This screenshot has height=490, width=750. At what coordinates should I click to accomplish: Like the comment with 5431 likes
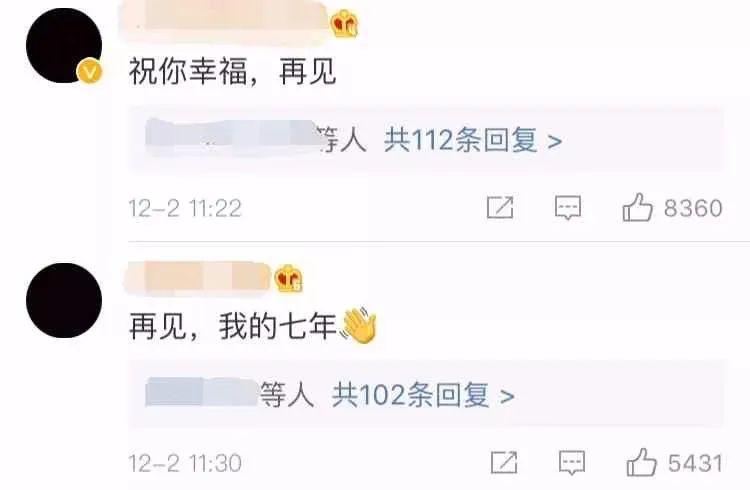point(641,462)
